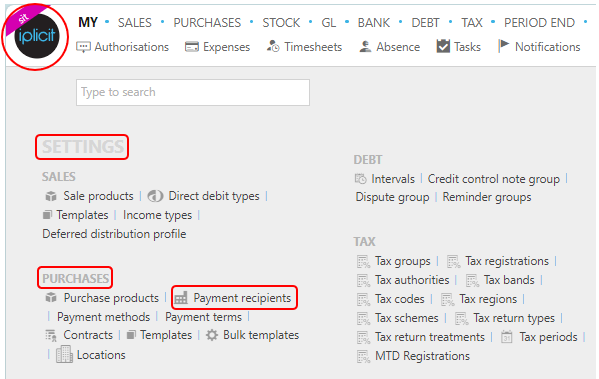Screen dimensions: 599x379
Task: Click the Notifications flag icon
Action: click(503, 46)
